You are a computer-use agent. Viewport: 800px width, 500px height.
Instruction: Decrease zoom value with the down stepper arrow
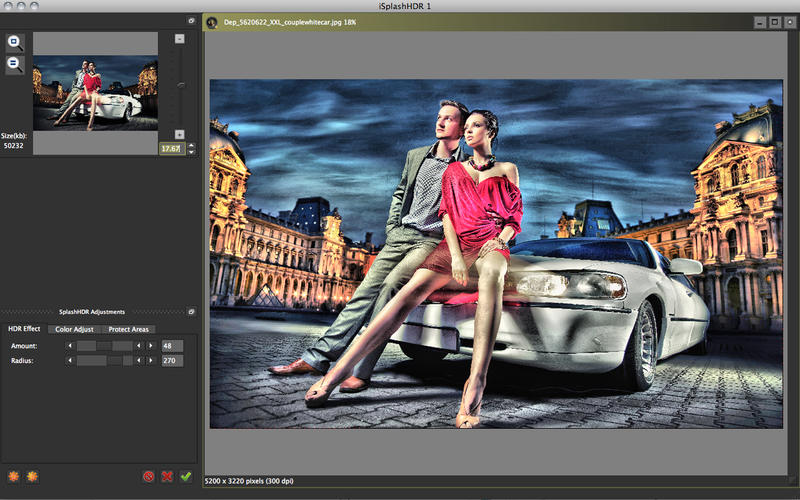tap(191, 152)
